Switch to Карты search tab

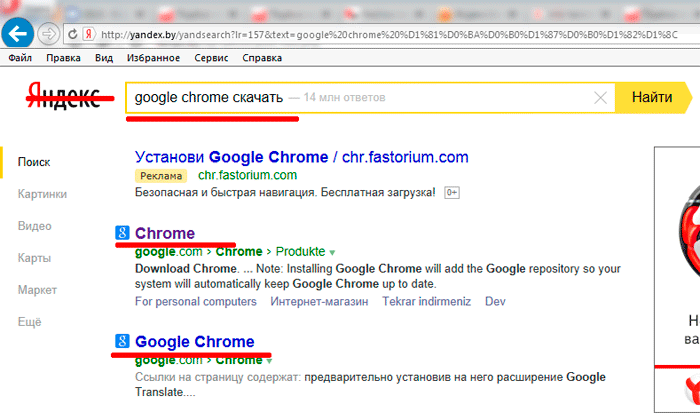pyautogui.click(x=34, y=258)
